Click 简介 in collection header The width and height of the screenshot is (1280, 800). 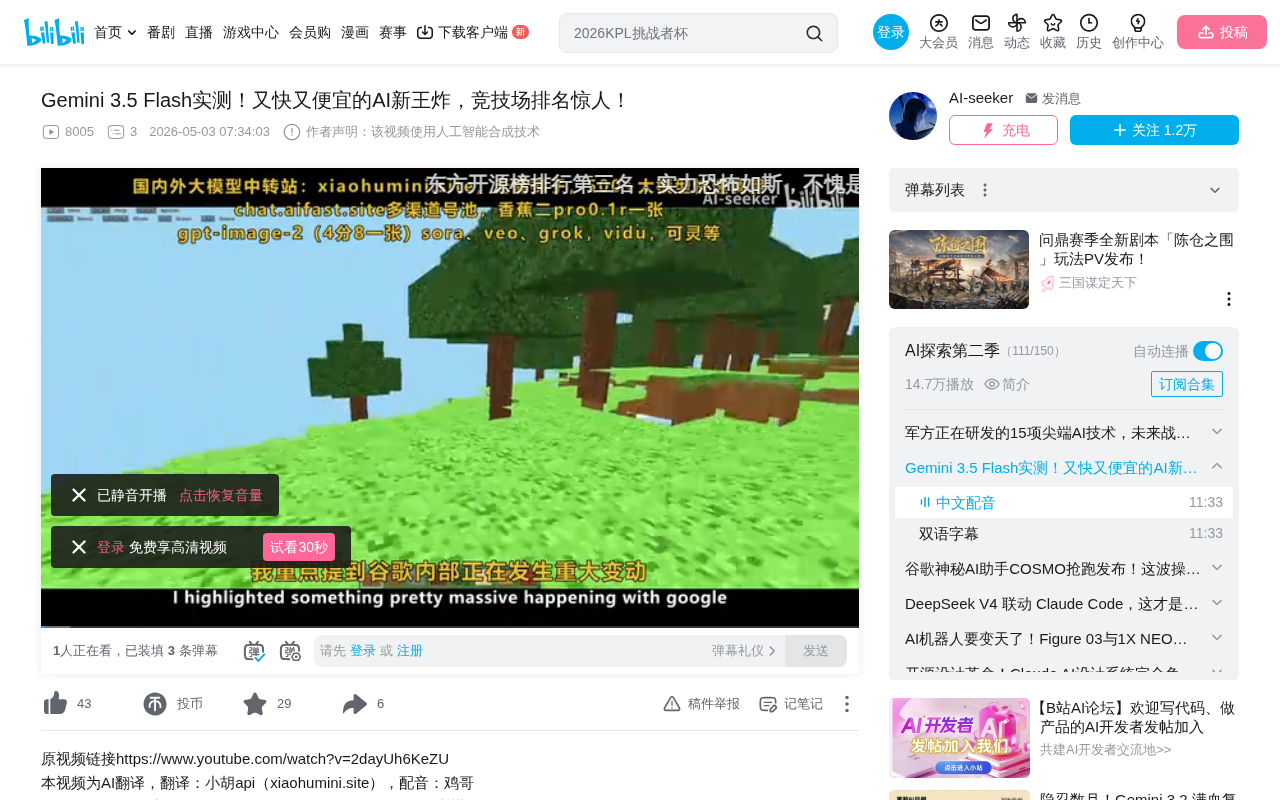click(x=1007, y=384)
